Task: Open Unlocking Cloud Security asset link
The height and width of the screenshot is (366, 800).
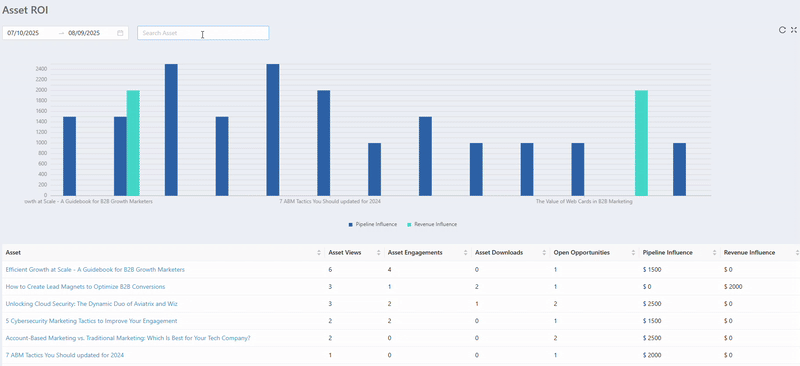Action: point(91,304)
